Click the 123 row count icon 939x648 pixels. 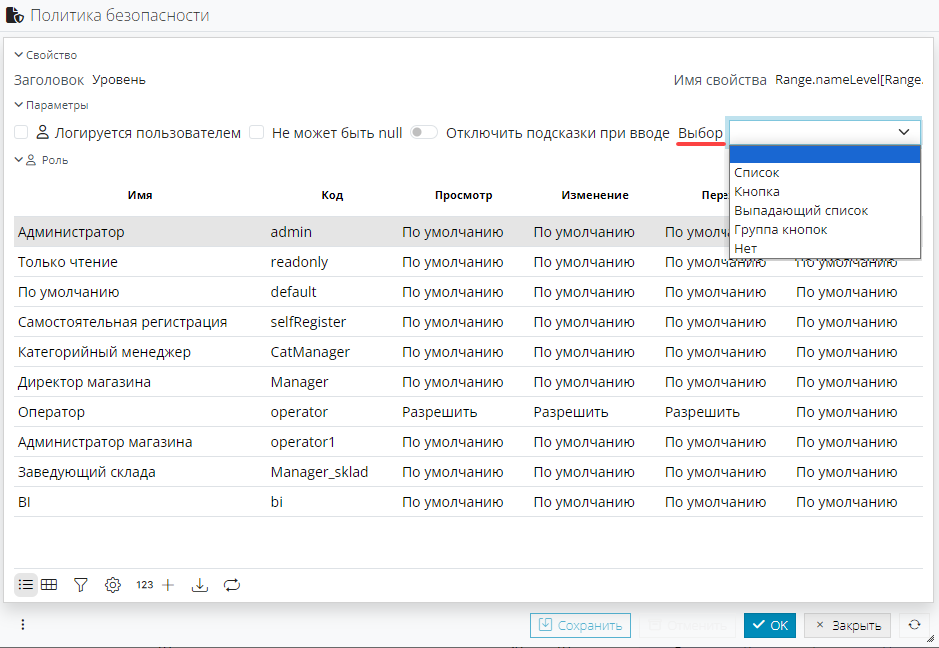(x=145, y=584)
